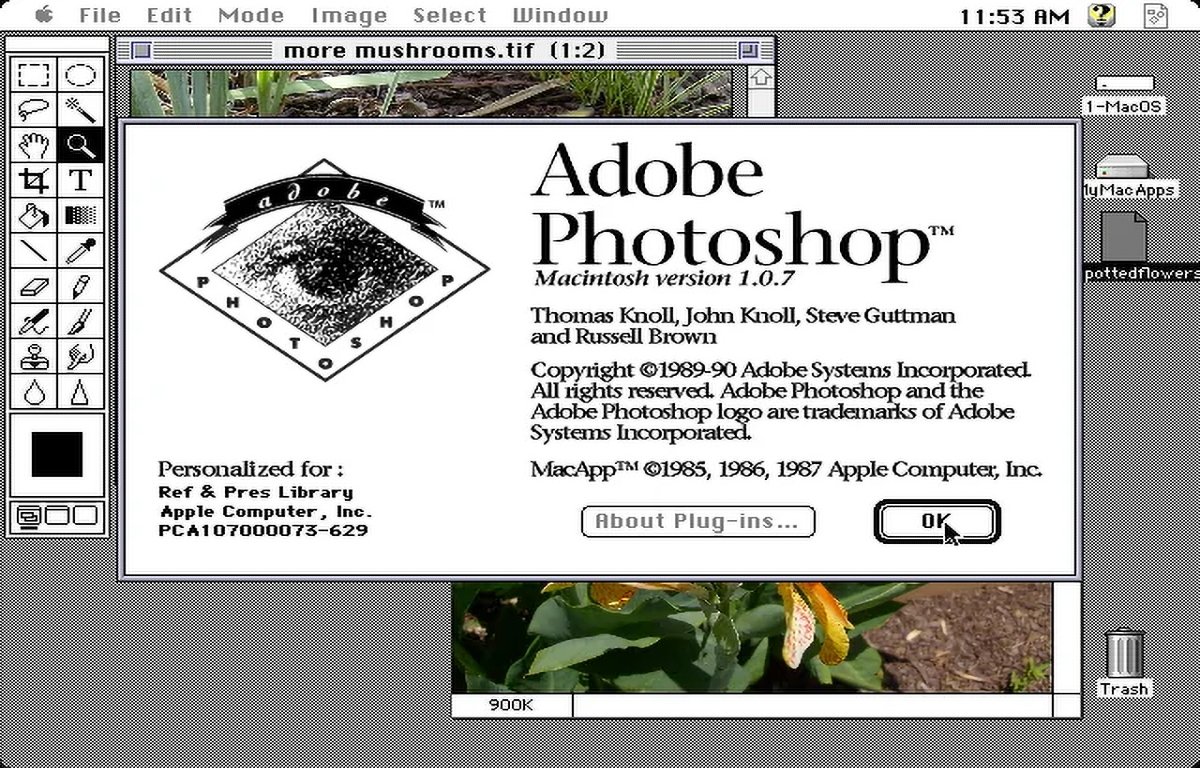Select the Hand tool
This screenshot has height=768, width=1200.
tap(34, 145)
